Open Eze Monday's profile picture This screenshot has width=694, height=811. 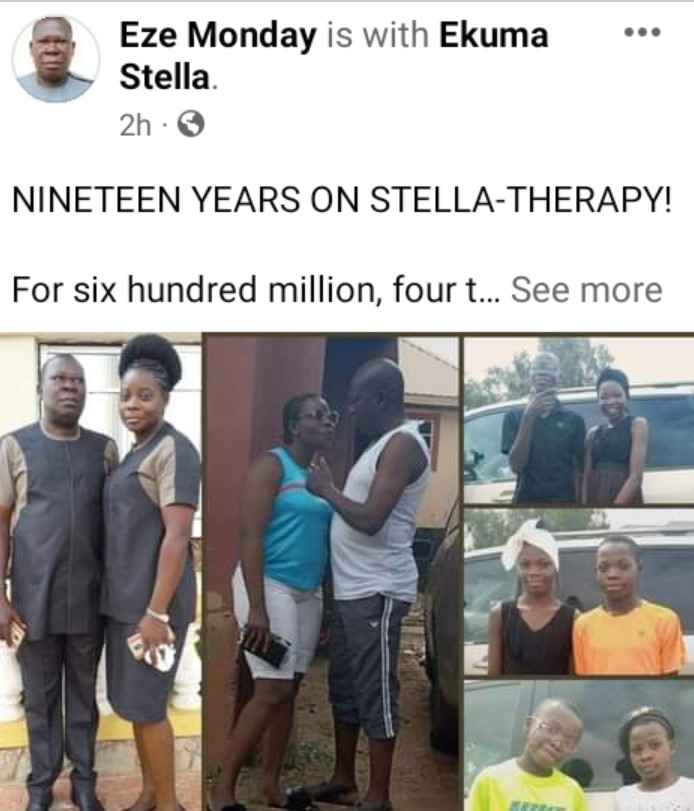(x=55, y=59)
